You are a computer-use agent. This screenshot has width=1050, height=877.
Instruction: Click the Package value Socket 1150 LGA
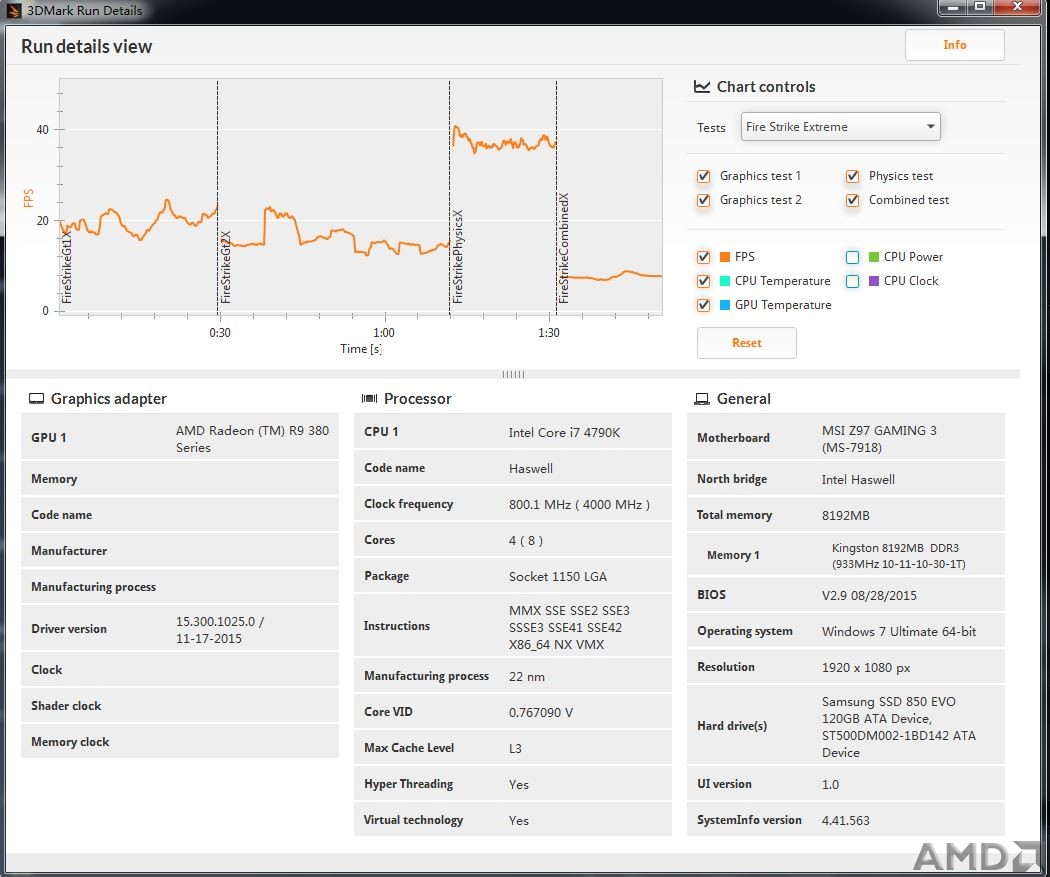tap(558, 576)
